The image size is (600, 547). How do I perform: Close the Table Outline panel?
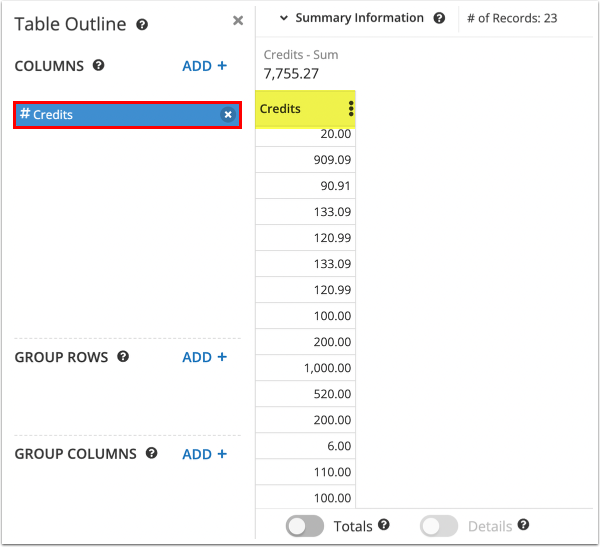(x=237, y=20)
